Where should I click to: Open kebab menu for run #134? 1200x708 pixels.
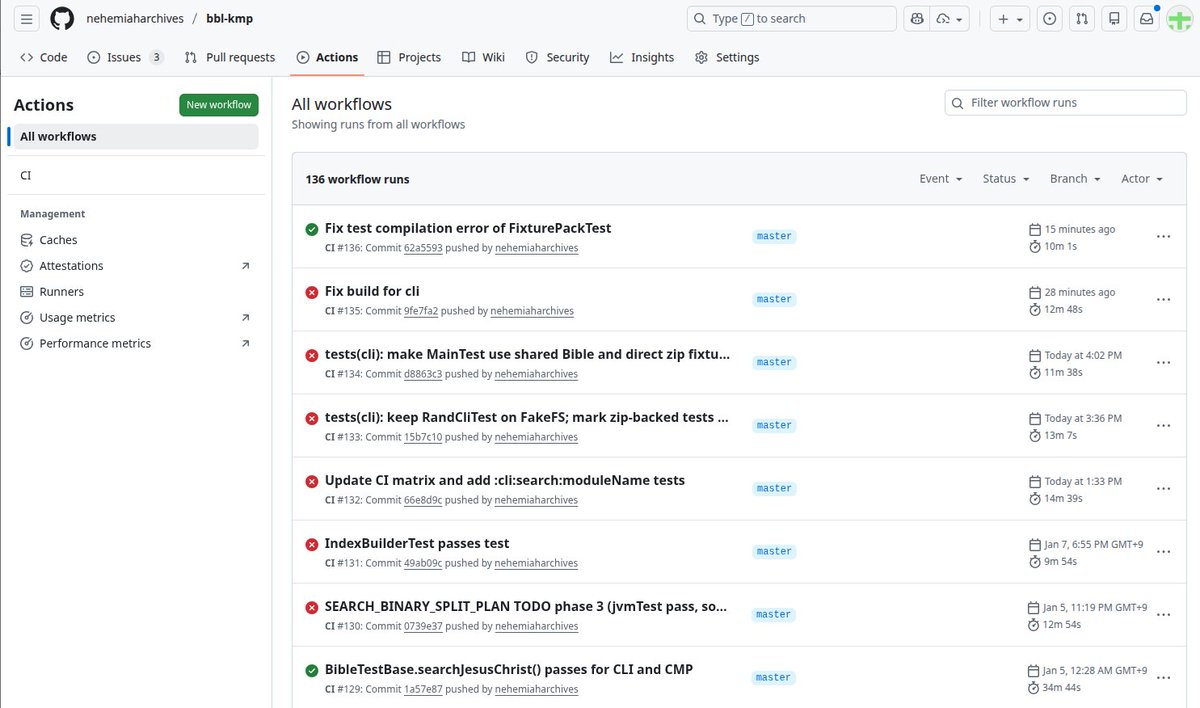(x=1163, y=363)
